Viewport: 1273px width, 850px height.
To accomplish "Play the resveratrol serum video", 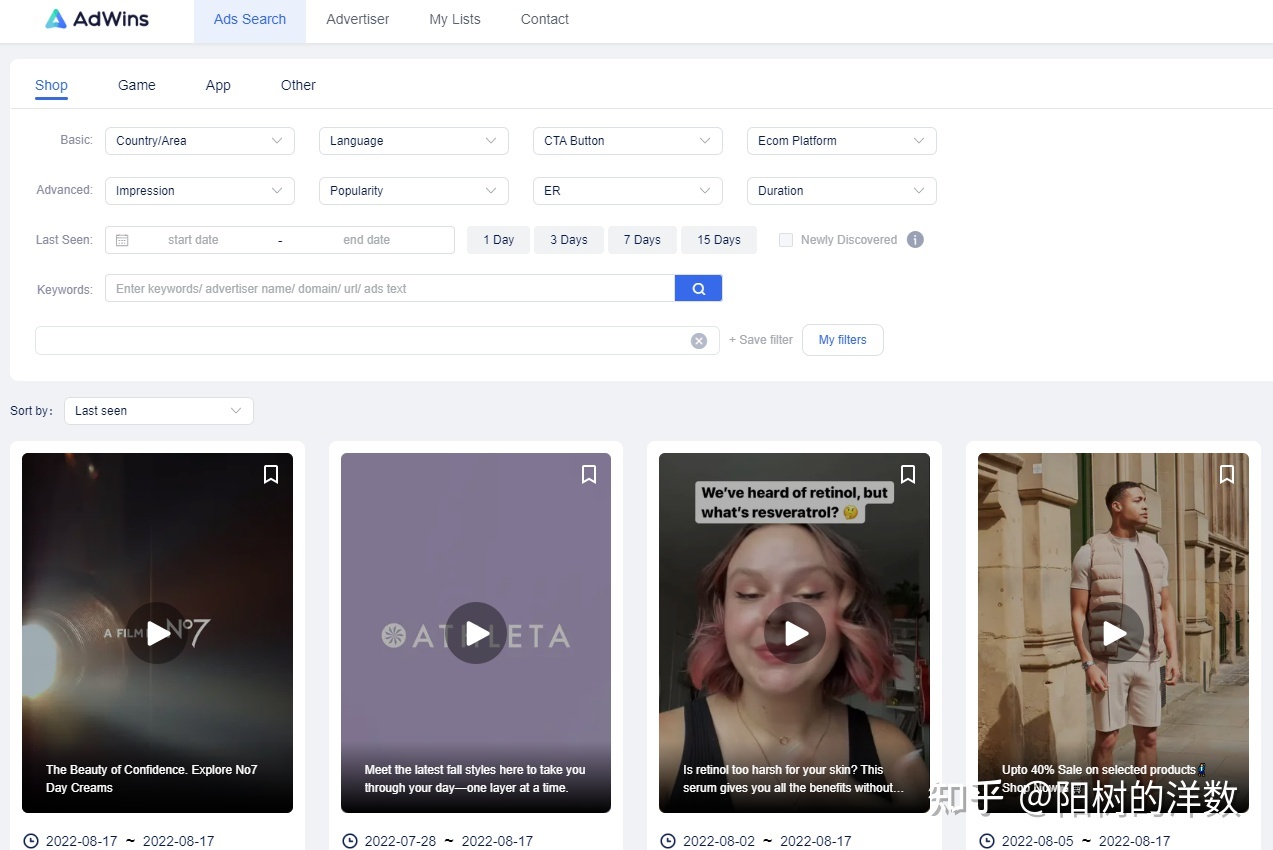I will (795, 633).
